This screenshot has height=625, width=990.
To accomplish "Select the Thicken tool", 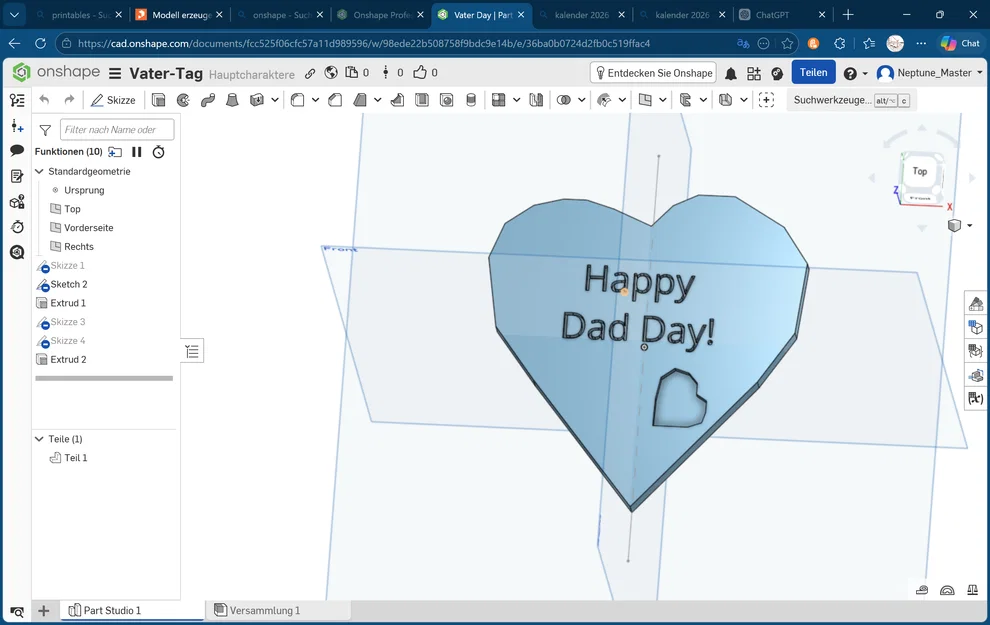I will point(257,100).
